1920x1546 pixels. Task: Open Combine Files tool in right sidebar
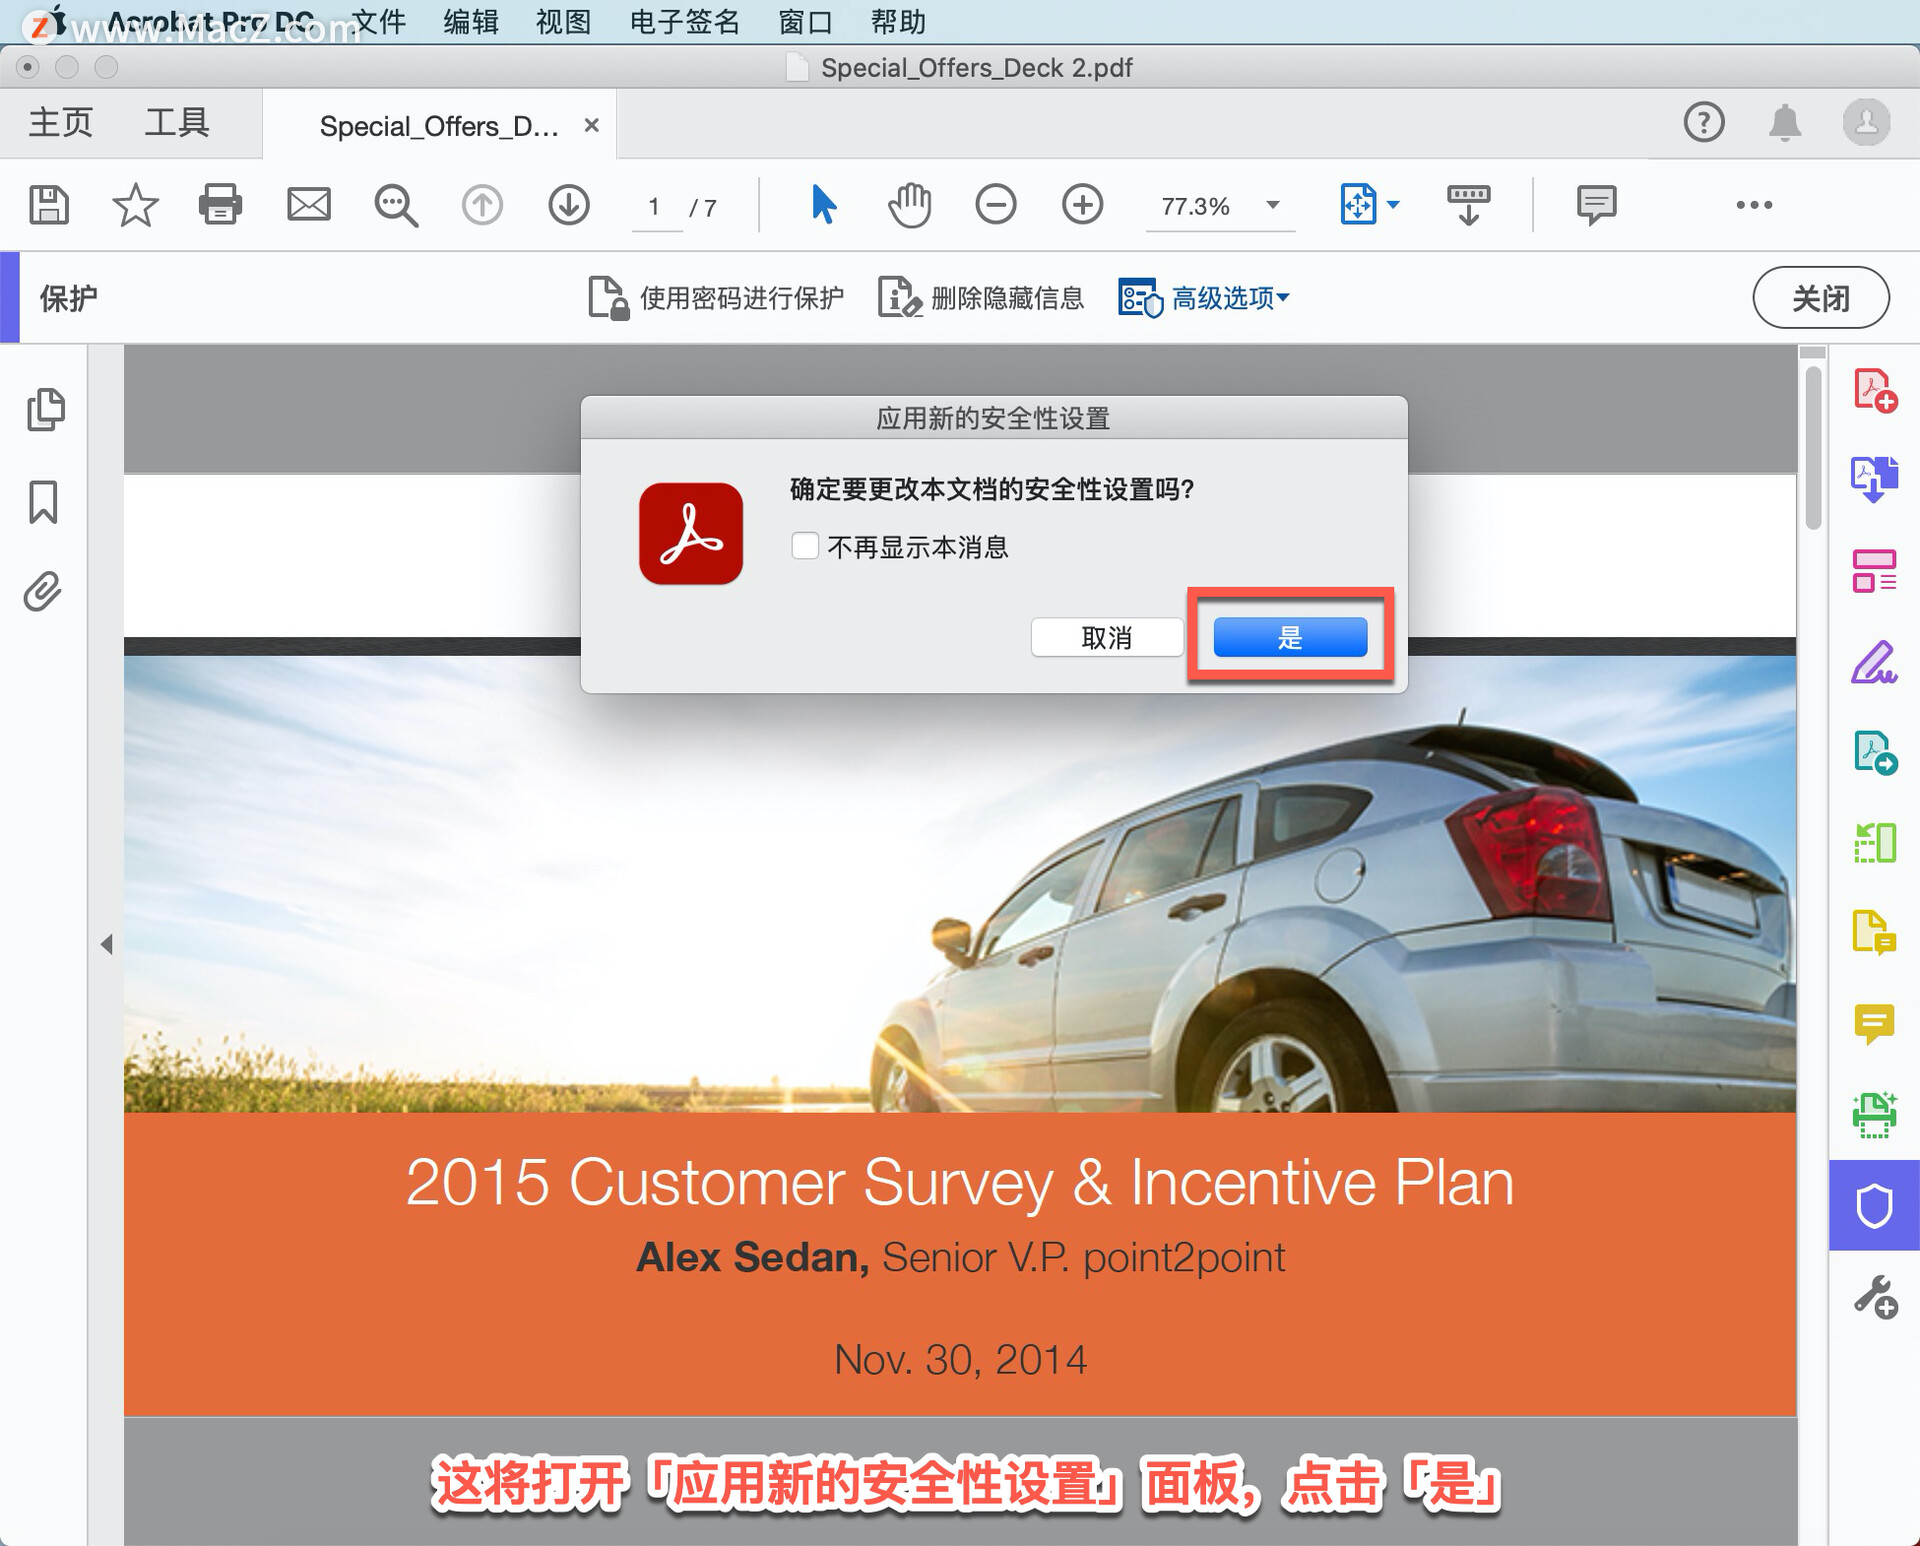(1875, 480)
